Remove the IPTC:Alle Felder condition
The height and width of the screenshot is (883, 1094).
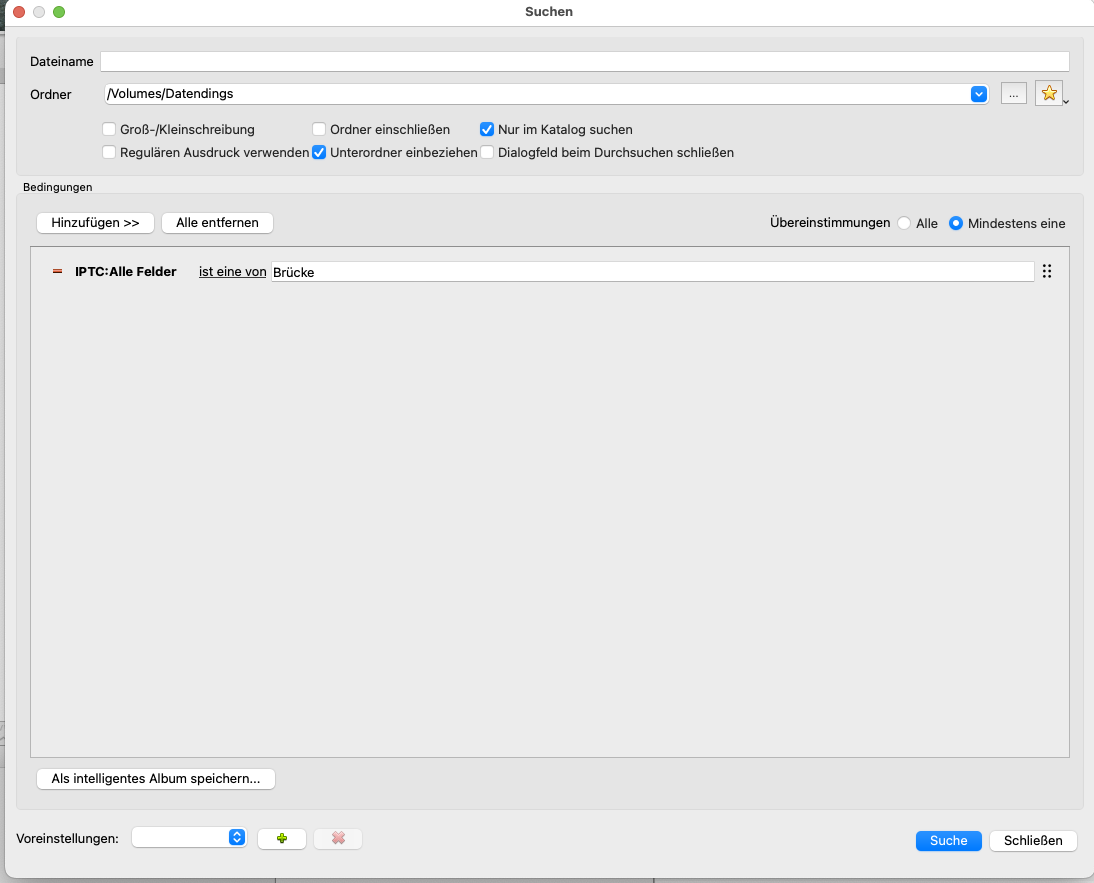[58, 271]
